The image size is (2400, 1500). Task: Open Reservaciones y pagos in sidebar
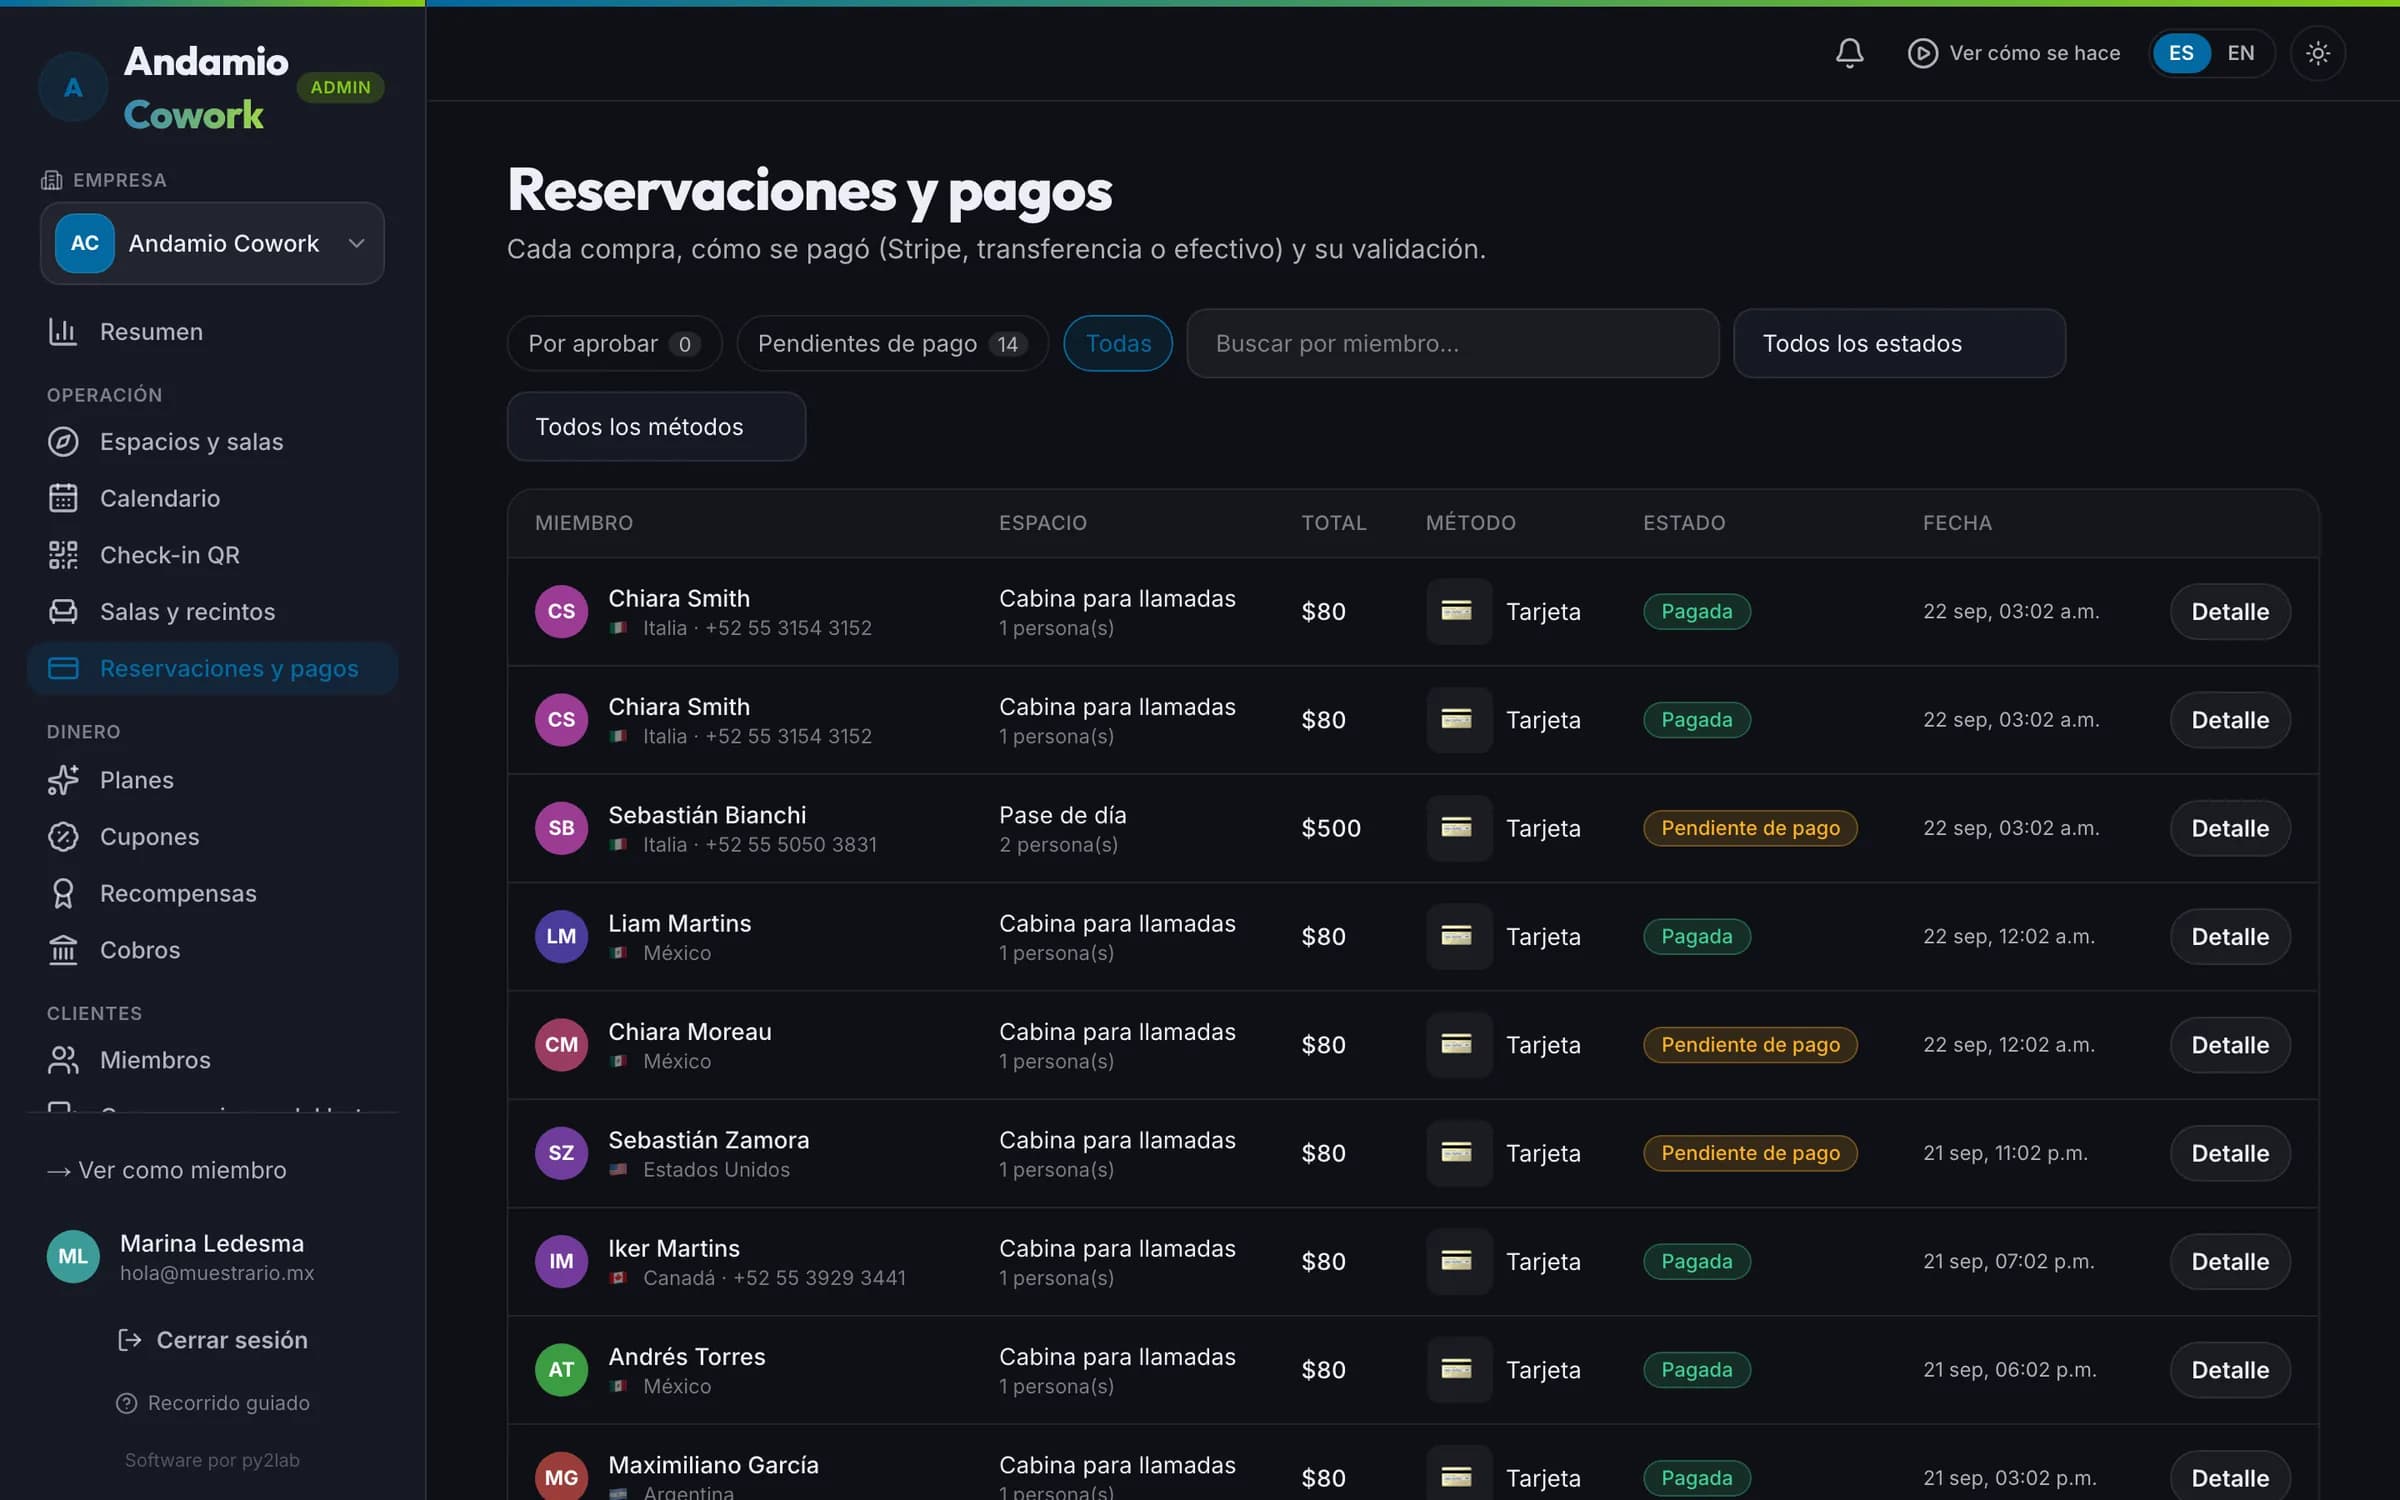tap(212, 668)
